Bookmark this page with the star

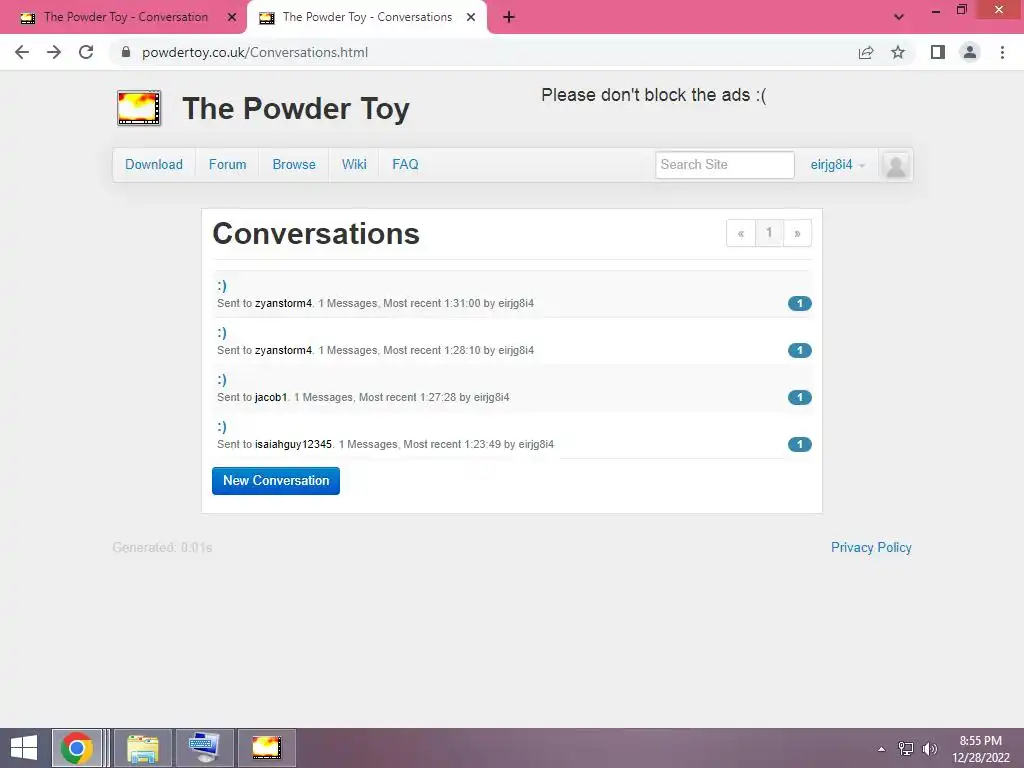coord(898,52)
